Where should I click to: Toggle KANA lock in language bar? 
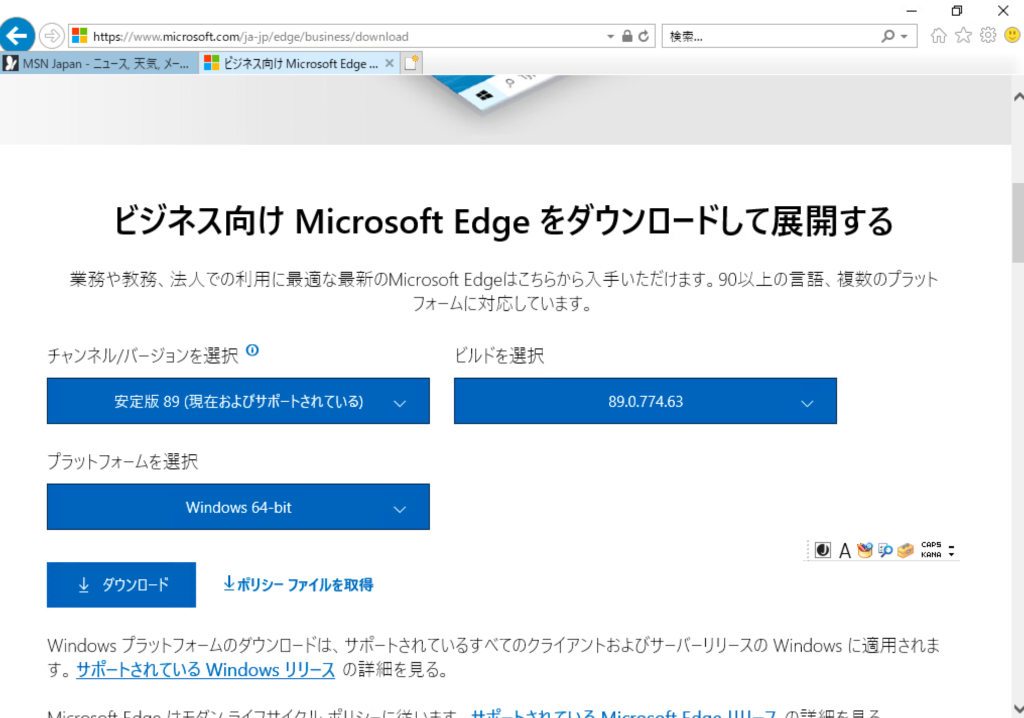click(x=931, y=555)
